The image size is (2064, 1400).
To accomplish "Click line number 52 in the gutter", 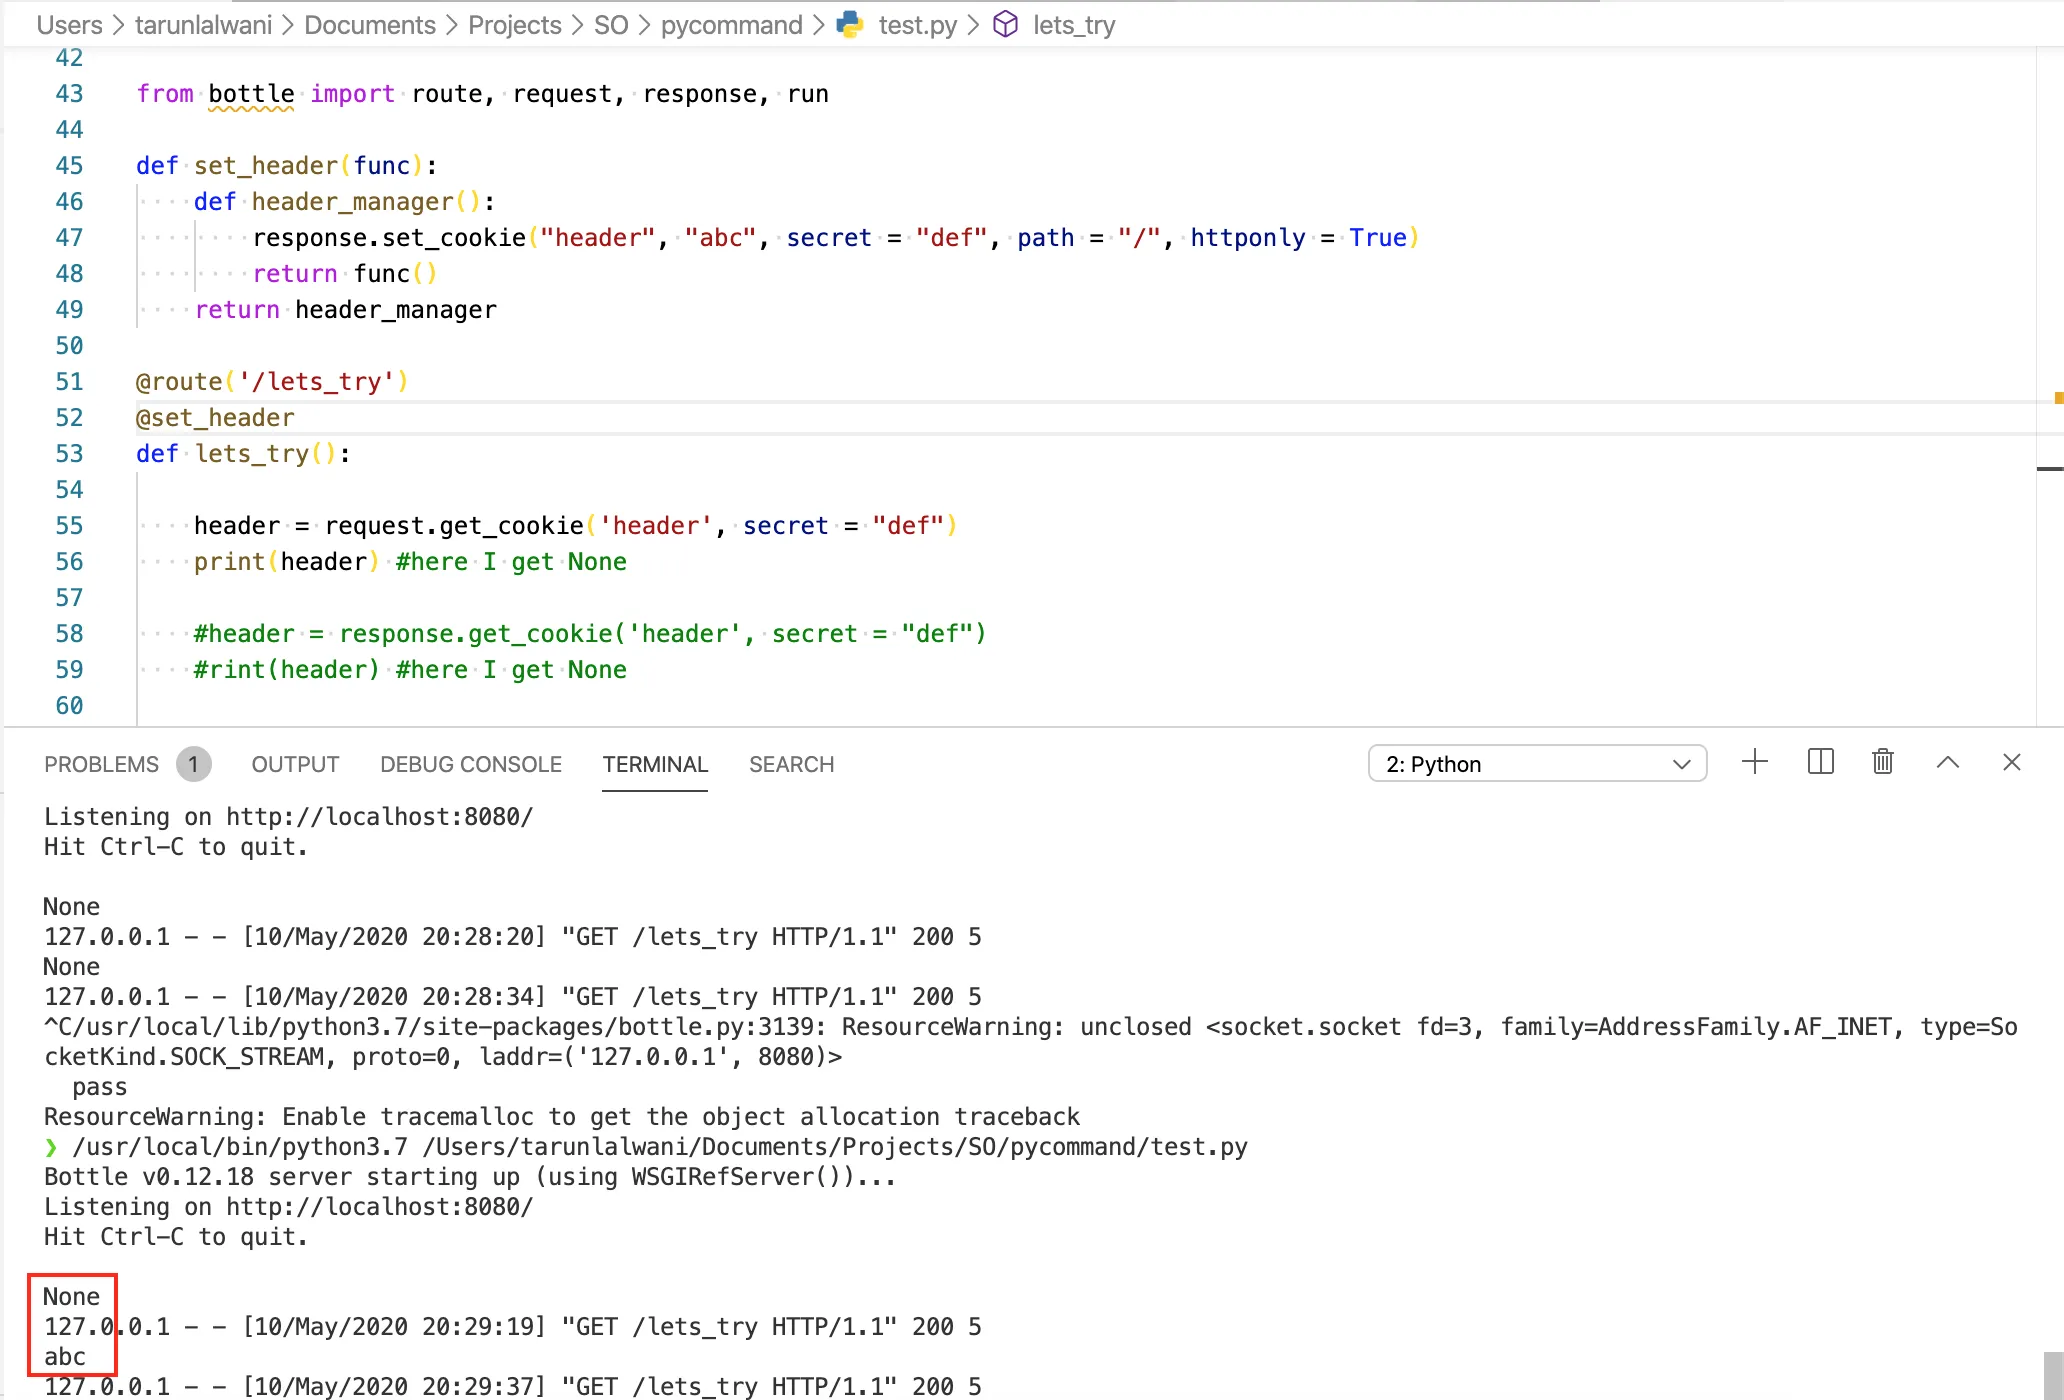I will 69,418.
